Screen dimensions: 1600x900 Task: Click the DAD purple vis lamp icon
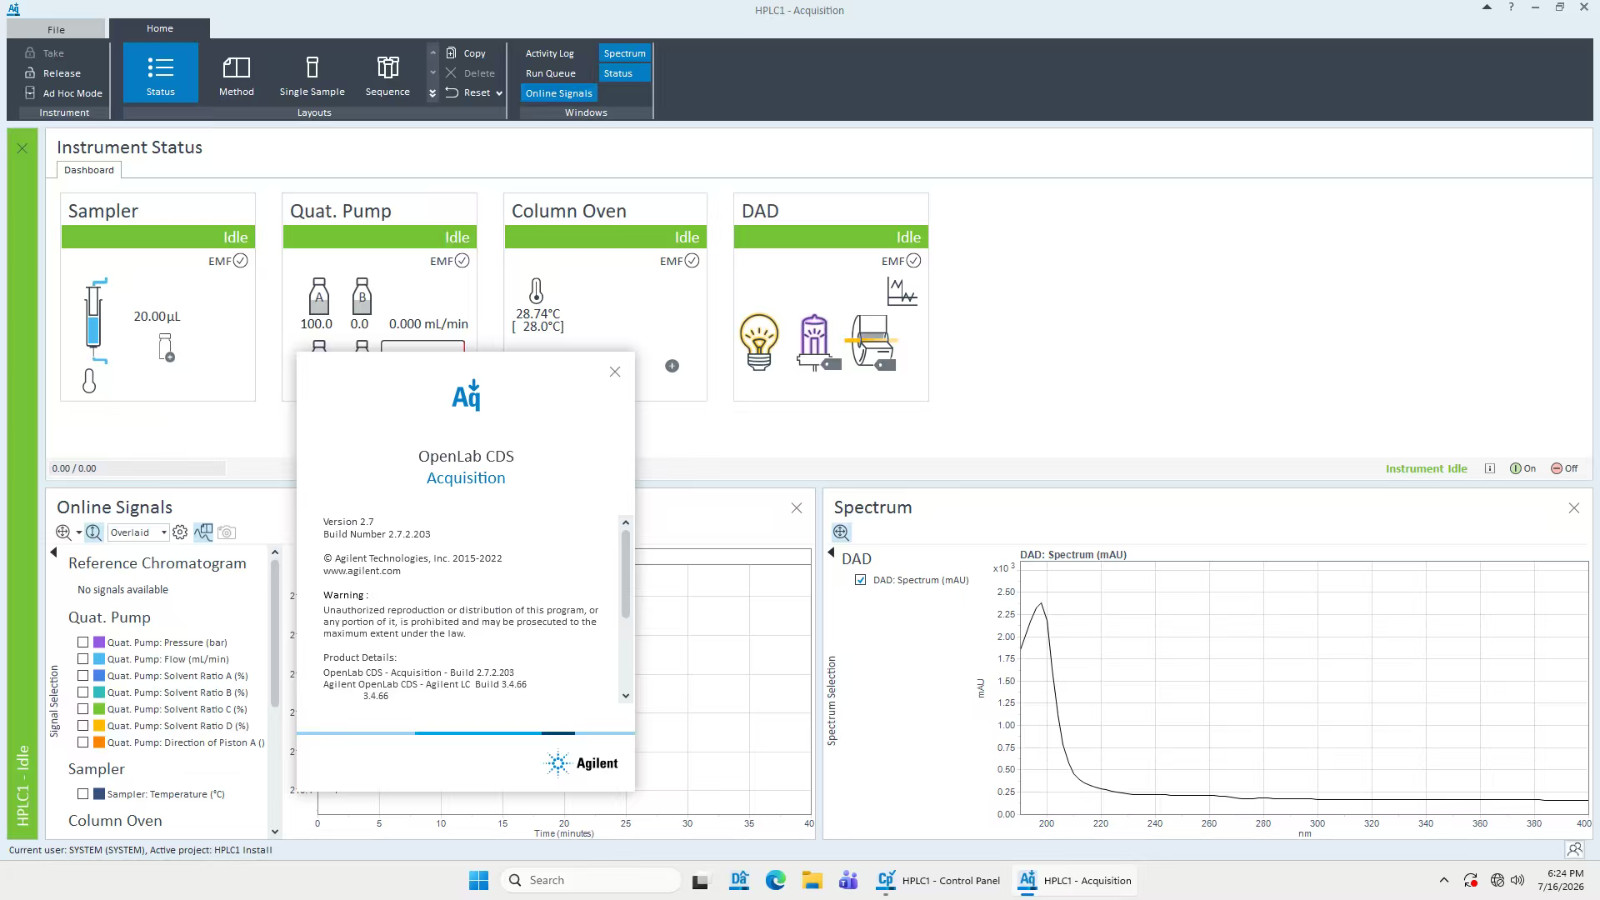coord(817,342)
